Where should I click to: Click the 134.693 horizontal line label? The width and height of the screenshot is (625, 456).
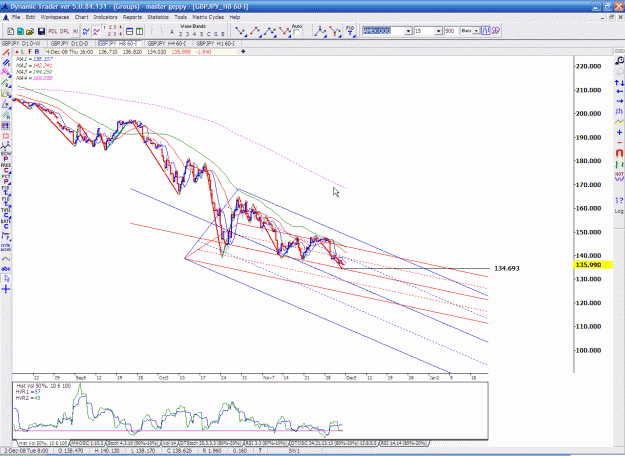pos(507,269)
